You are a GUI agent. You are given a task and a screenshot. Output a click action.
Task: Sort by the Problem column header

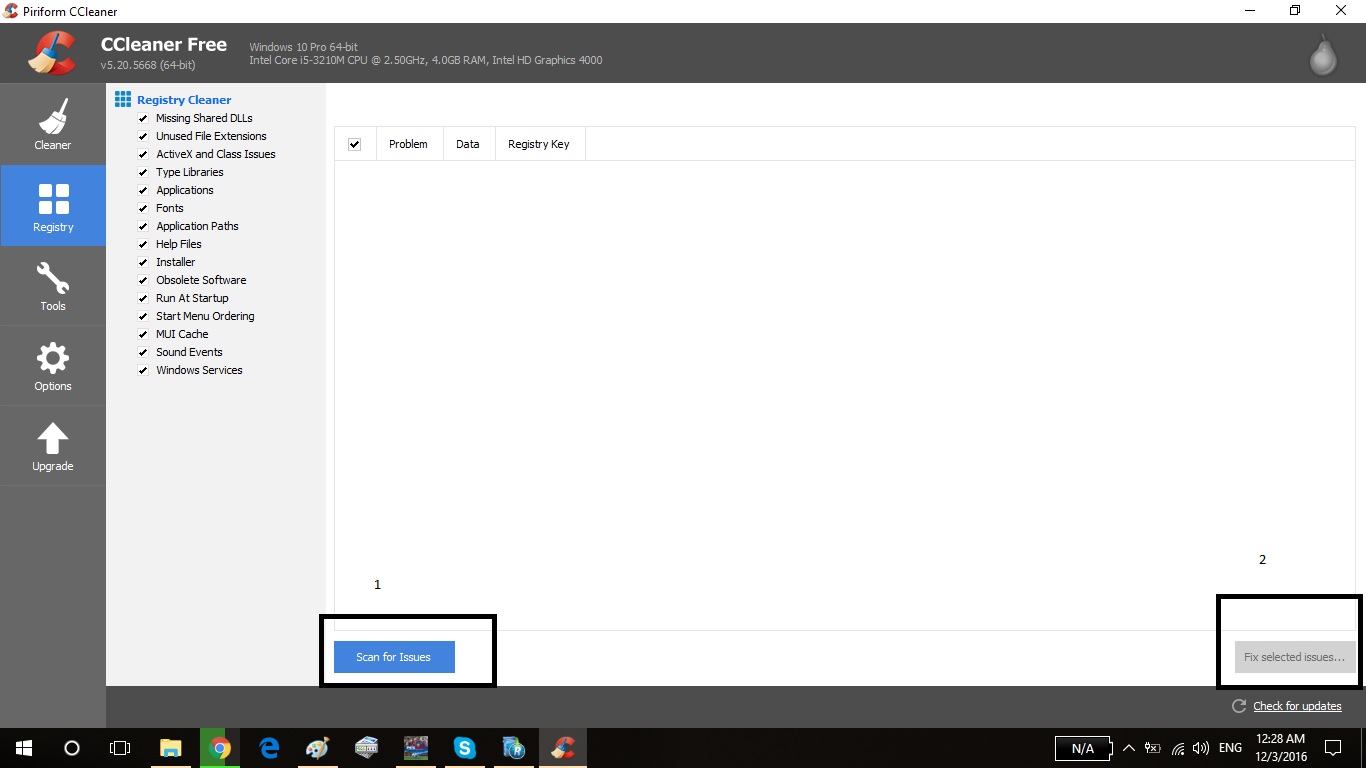point(409,144)
